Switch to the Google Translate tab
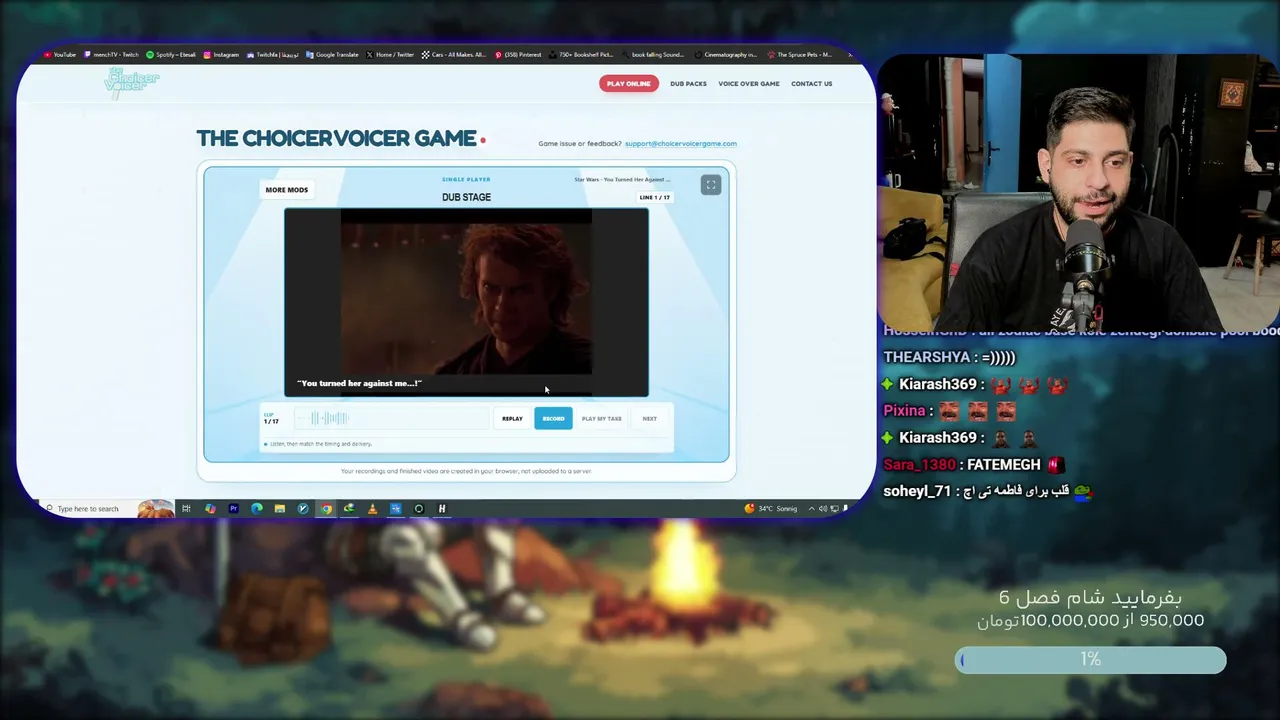Screen dimensions: 1280x720 click(x=332, y=55)
